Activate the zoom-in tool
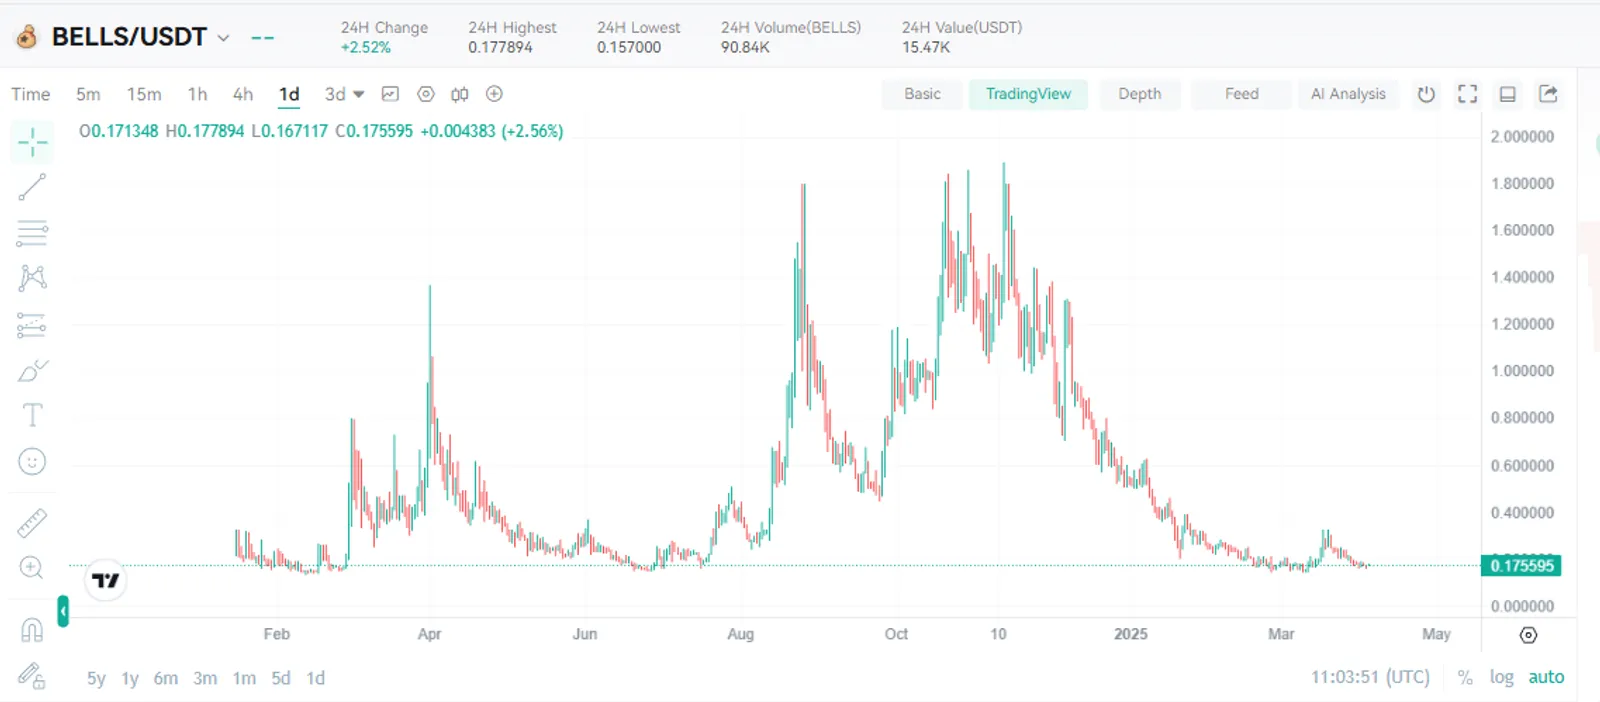The height and width of the screenshot is (702, 1600). pos(32,568)
